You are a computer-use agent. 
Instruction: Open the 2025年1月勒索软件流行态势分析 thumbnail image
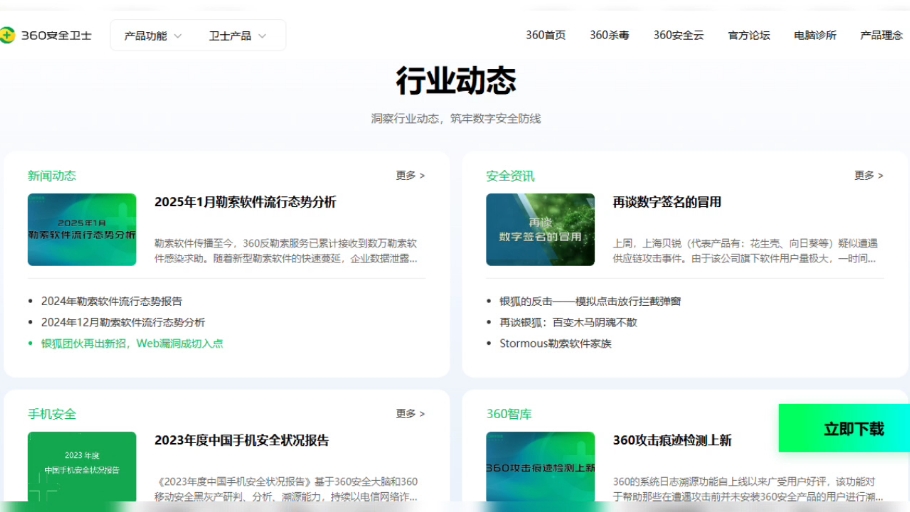pyautogui.click(x=82, y=229)
